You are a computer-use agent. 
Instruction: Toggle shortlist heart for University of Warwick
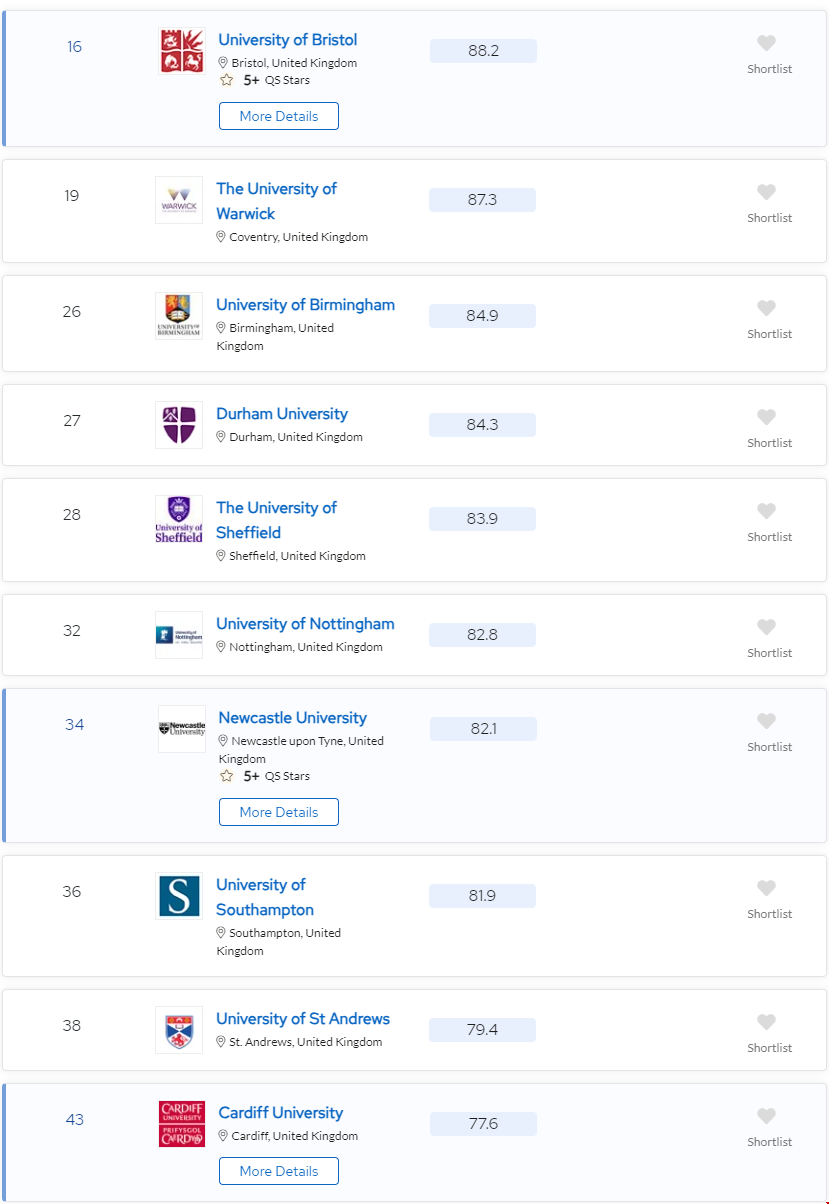(766, 192)
